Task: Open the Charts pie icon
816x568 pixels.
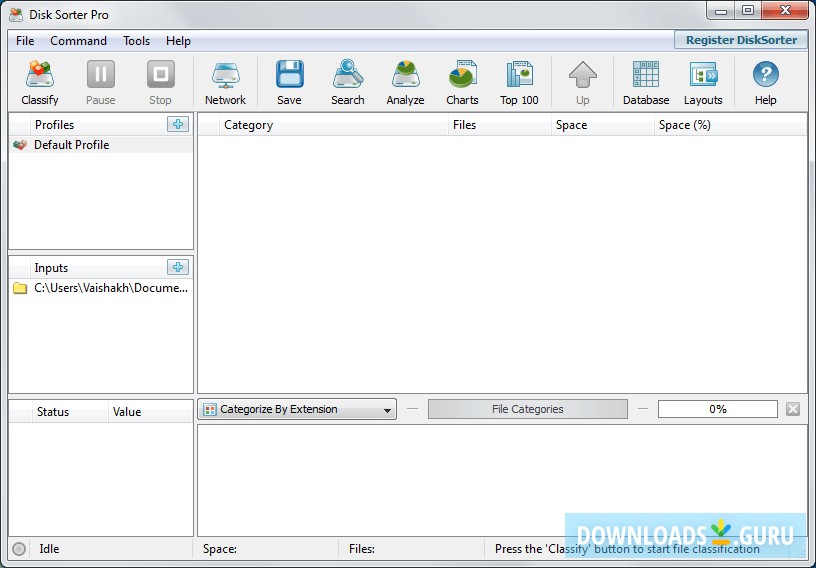Action: click(463, 74)
